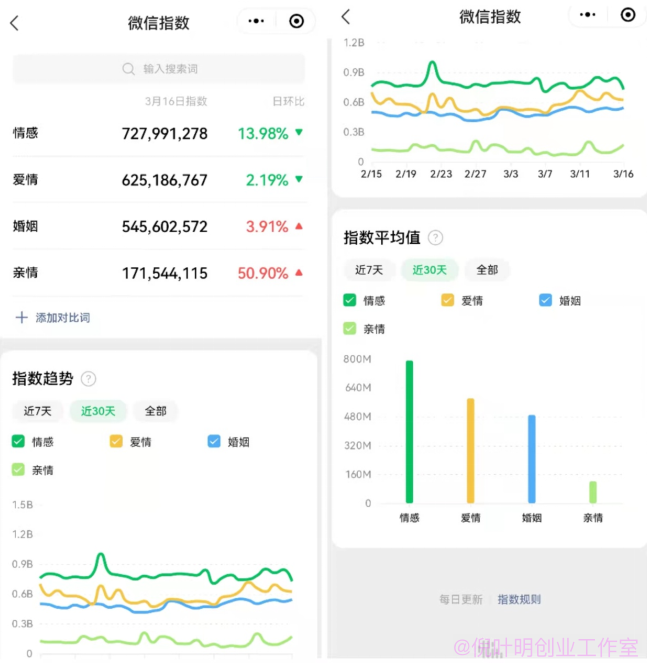Tap the blue 婚姻 bar in average chart
The width and height of the screenshot is (647, 663).
(532, 459)
